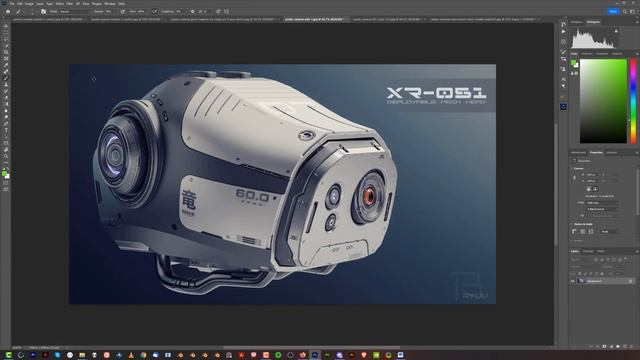This screenshot has width=640, height=360.
Task: Open the Color panel flyout menu
Action: [637, 54]
